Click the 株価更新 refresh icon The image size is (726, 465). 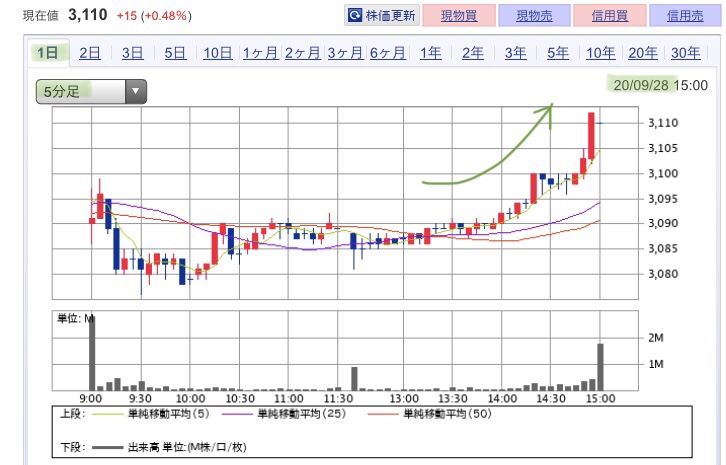tap(355, 15)
